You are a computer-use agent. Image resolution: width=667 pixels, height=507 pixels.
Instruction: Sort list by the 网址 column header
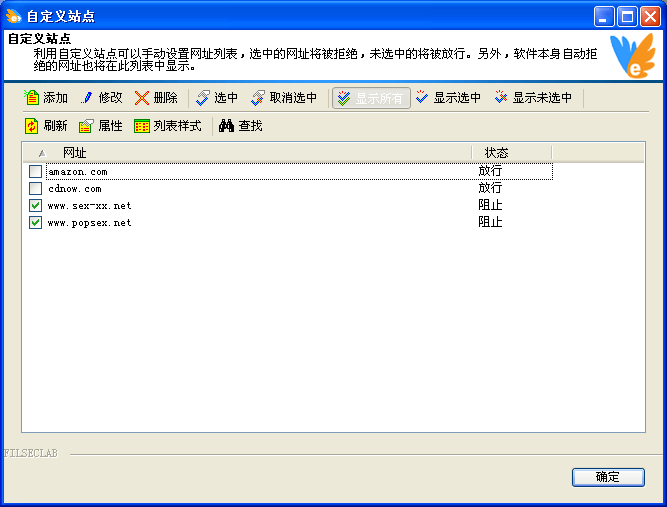(250, 153)
